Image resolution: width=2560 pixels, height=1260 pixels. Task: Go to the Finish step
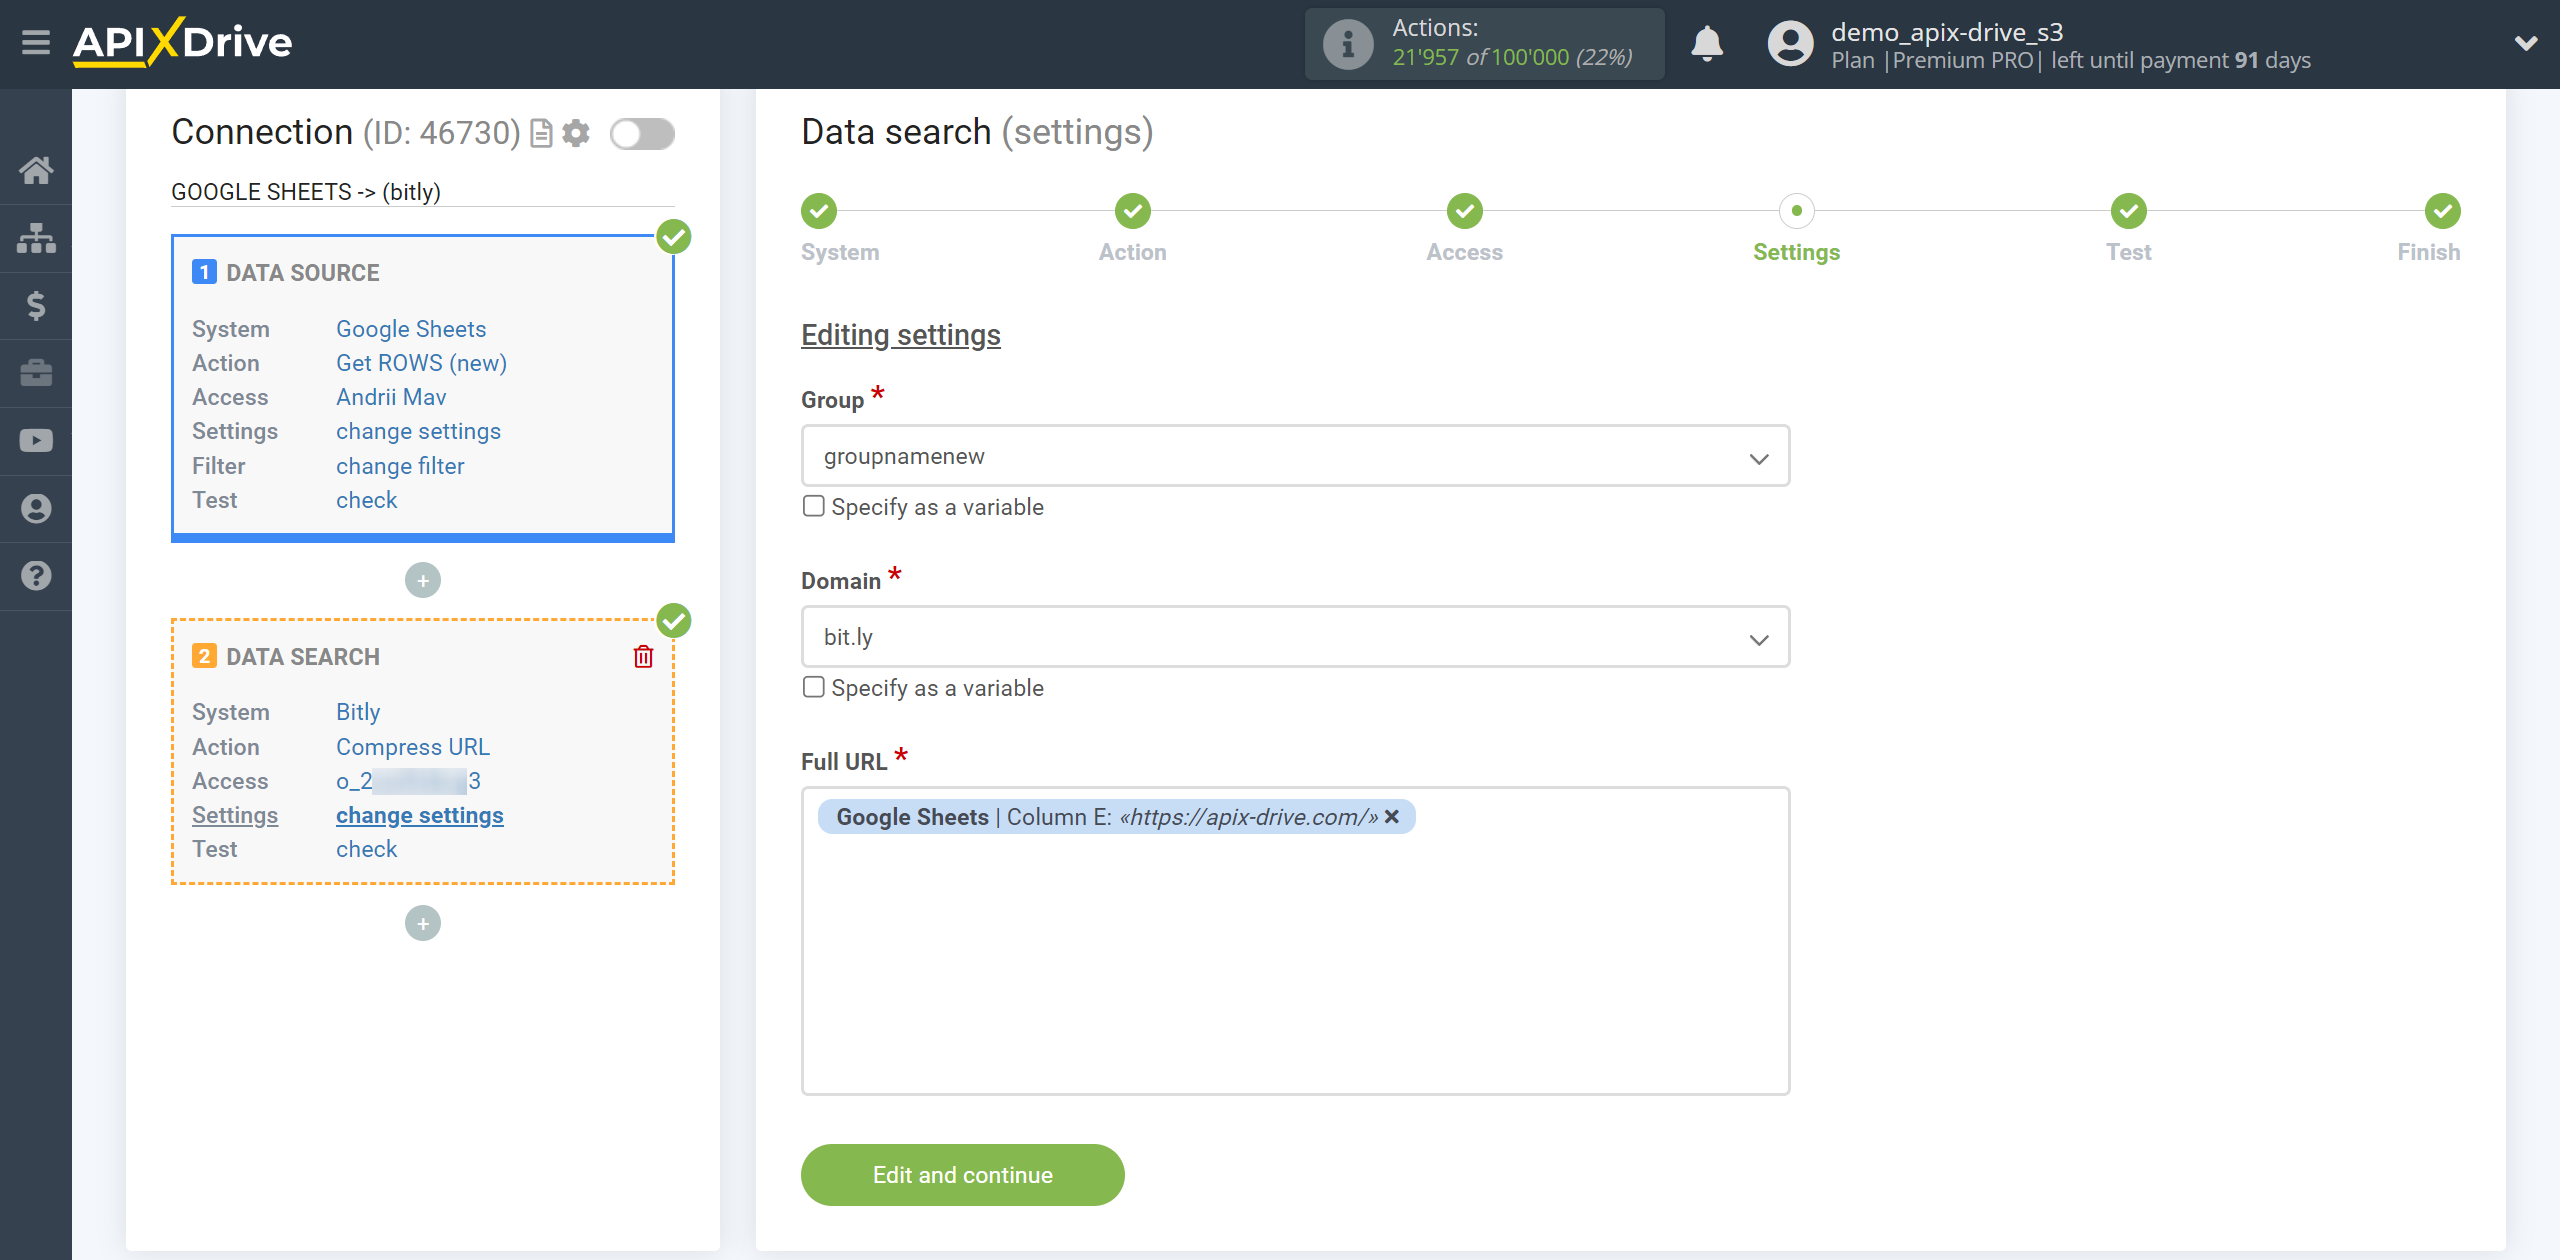pos(2443,211)
